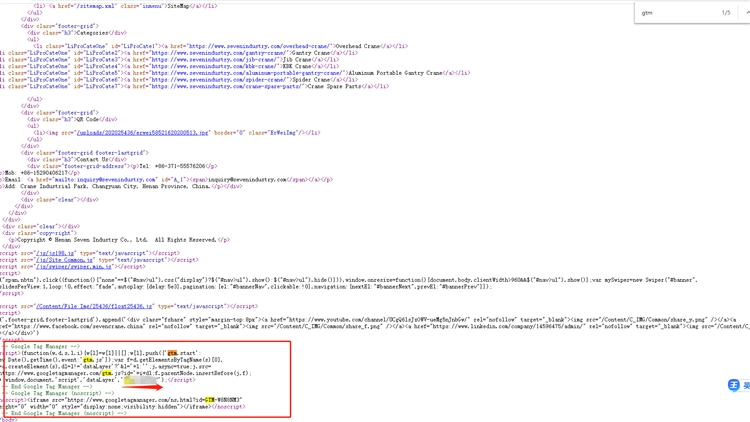
Task: Click the red arrow annotation
Action: click(x=143, y=387)
